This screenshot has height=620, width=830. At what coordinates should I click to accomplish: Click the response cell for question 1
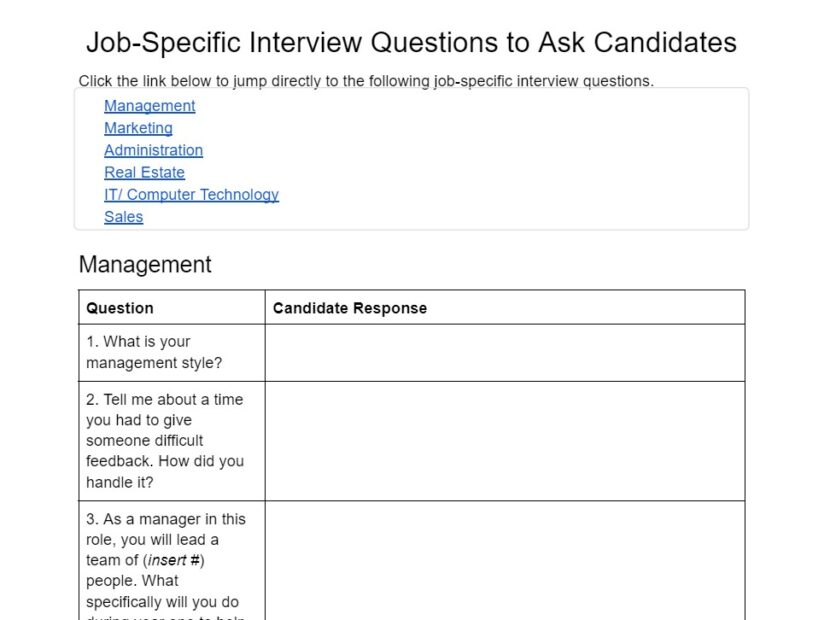coord(505,353)
